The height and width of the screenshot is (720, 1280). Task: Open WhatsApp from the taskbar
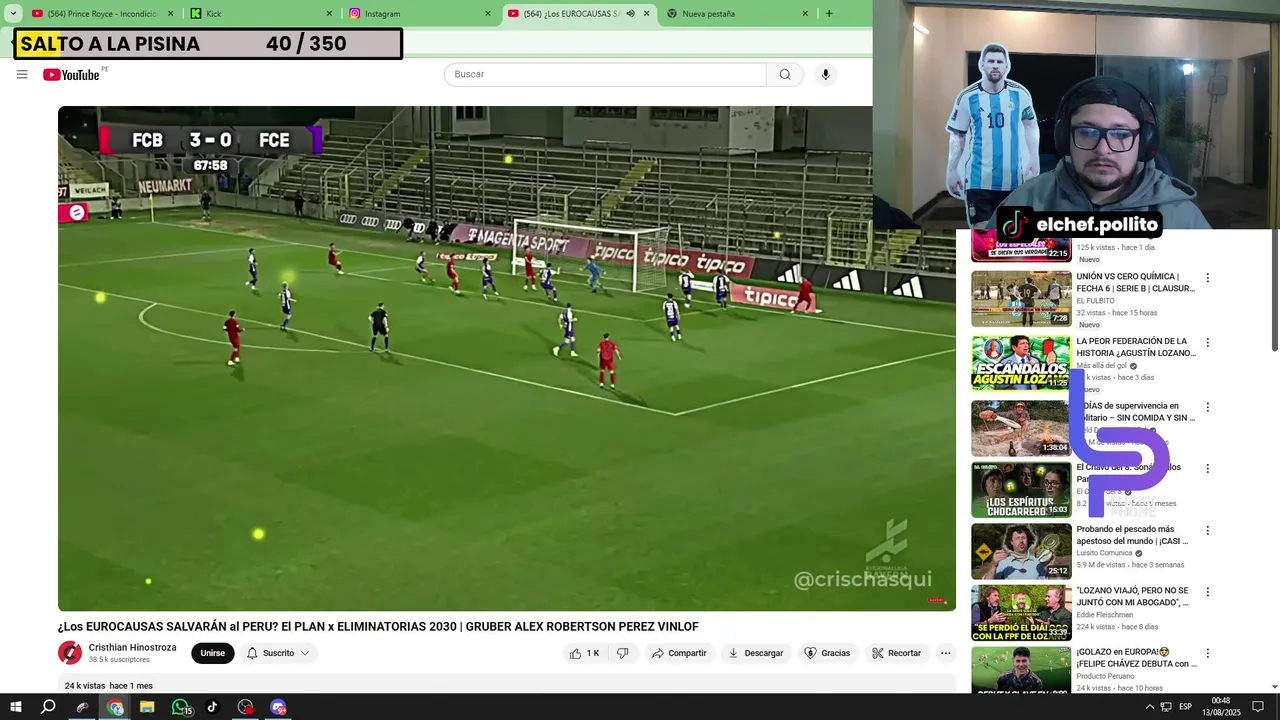[180, 707]
